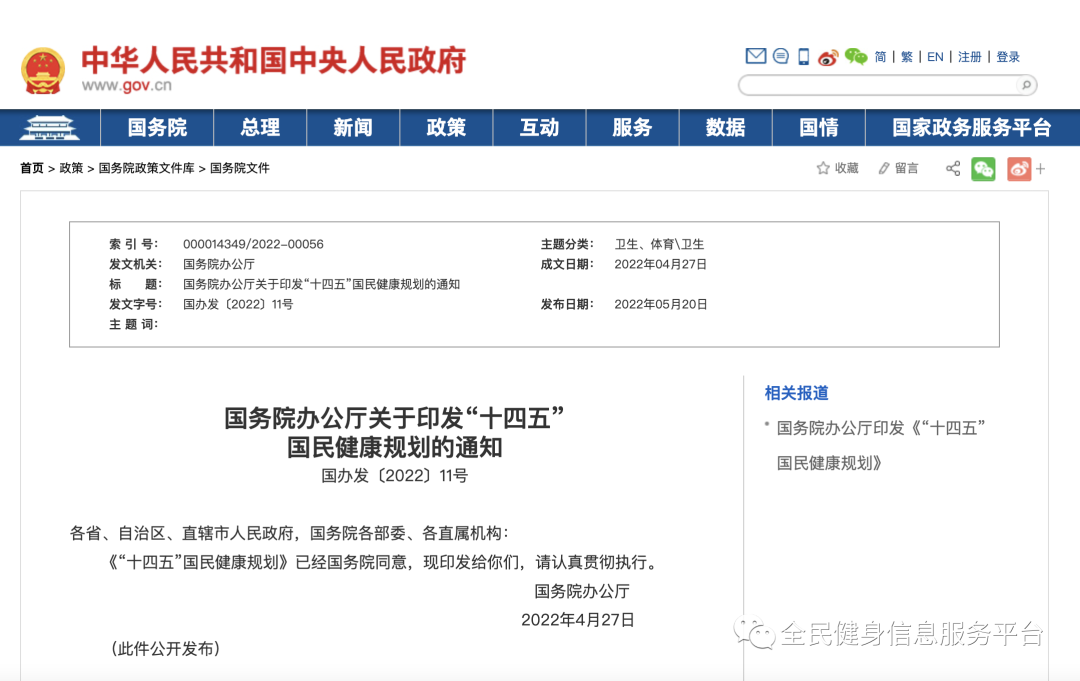Click the search magnifier icon
The image size is (1080, 681).
(x=1025, y=85)
